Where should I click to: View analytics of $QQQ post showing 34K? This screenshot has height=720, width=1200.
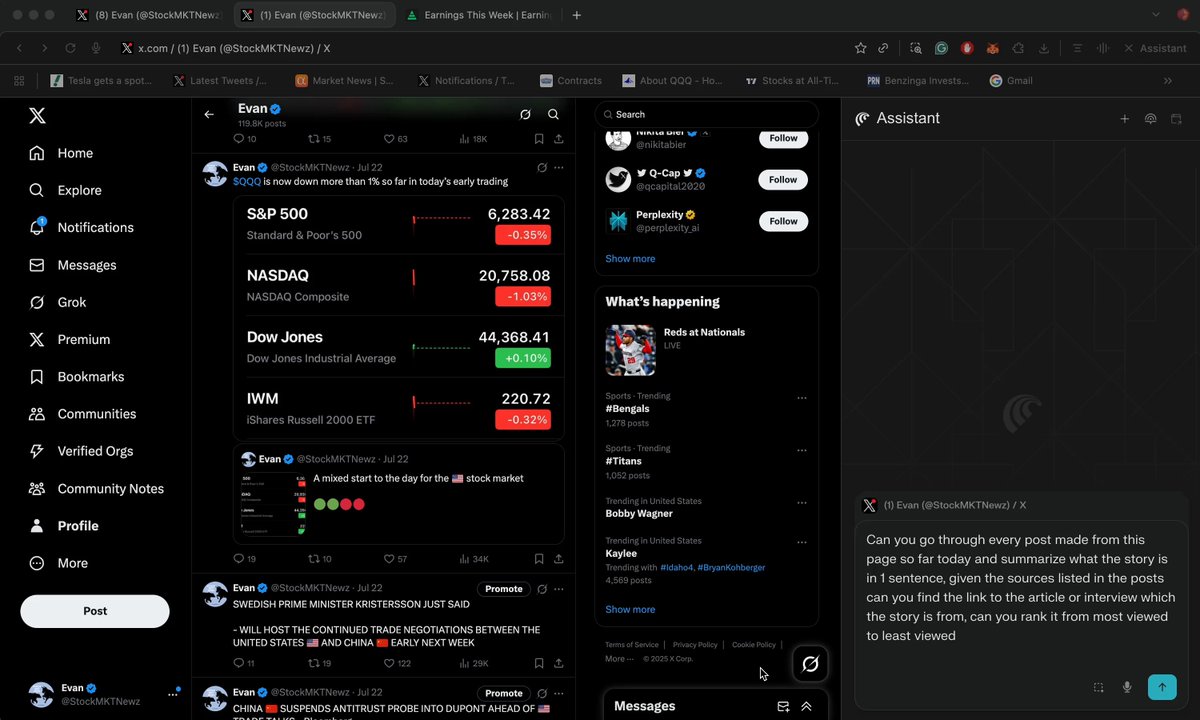(x=474, y=559)
